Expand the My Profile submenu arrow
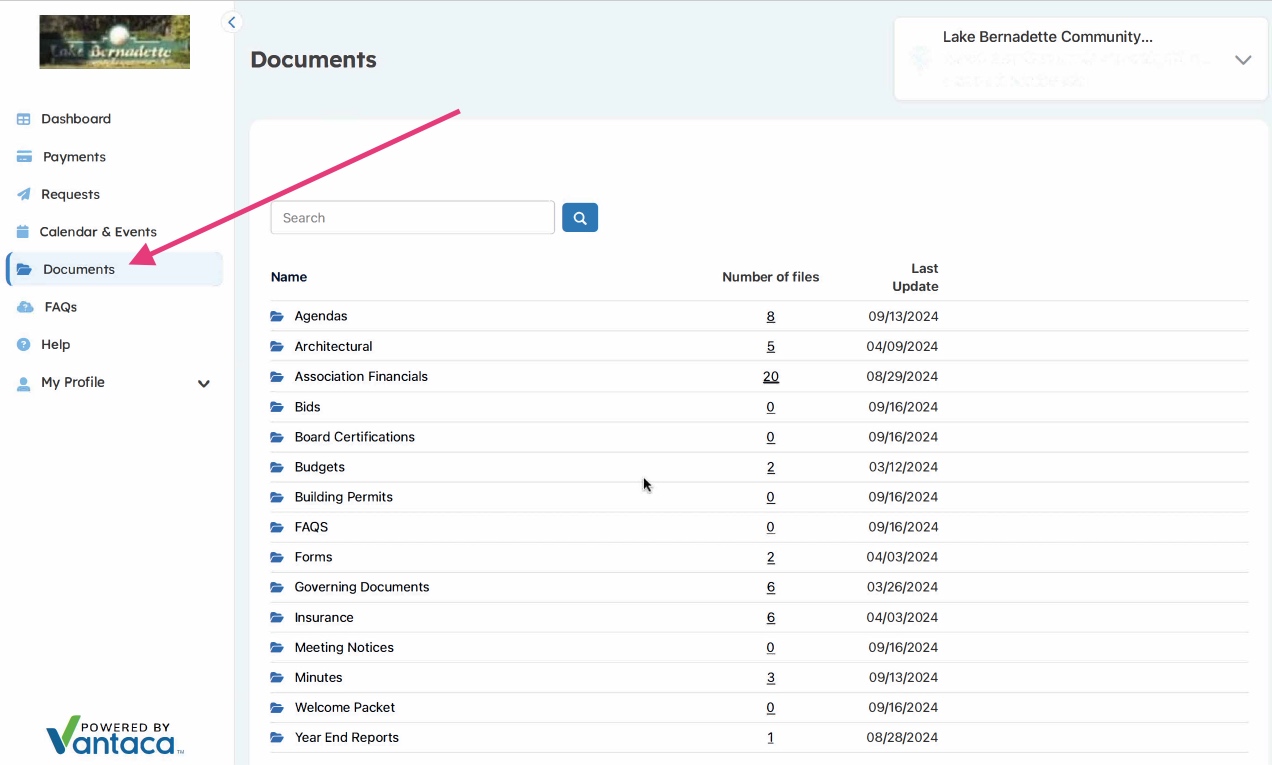 (x=204, y=383)
